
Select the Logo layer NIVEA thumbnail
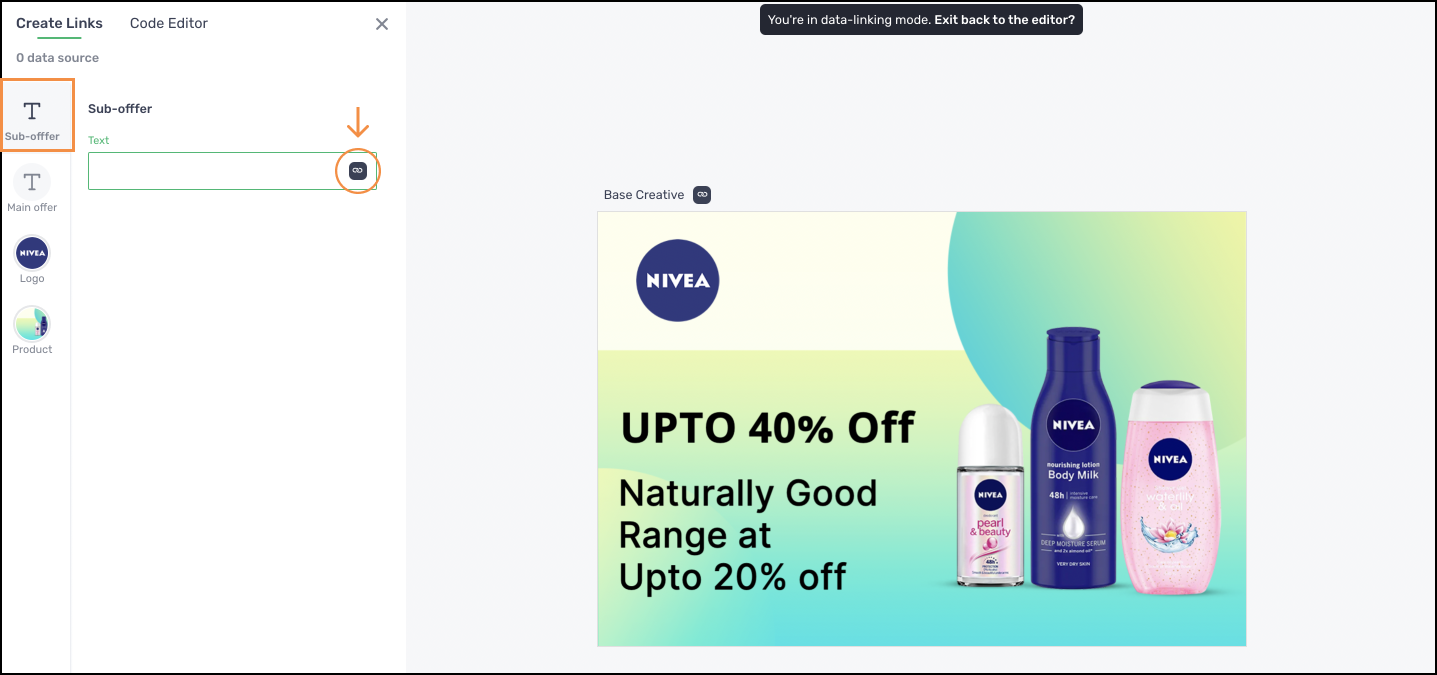(x=32, y=253)
